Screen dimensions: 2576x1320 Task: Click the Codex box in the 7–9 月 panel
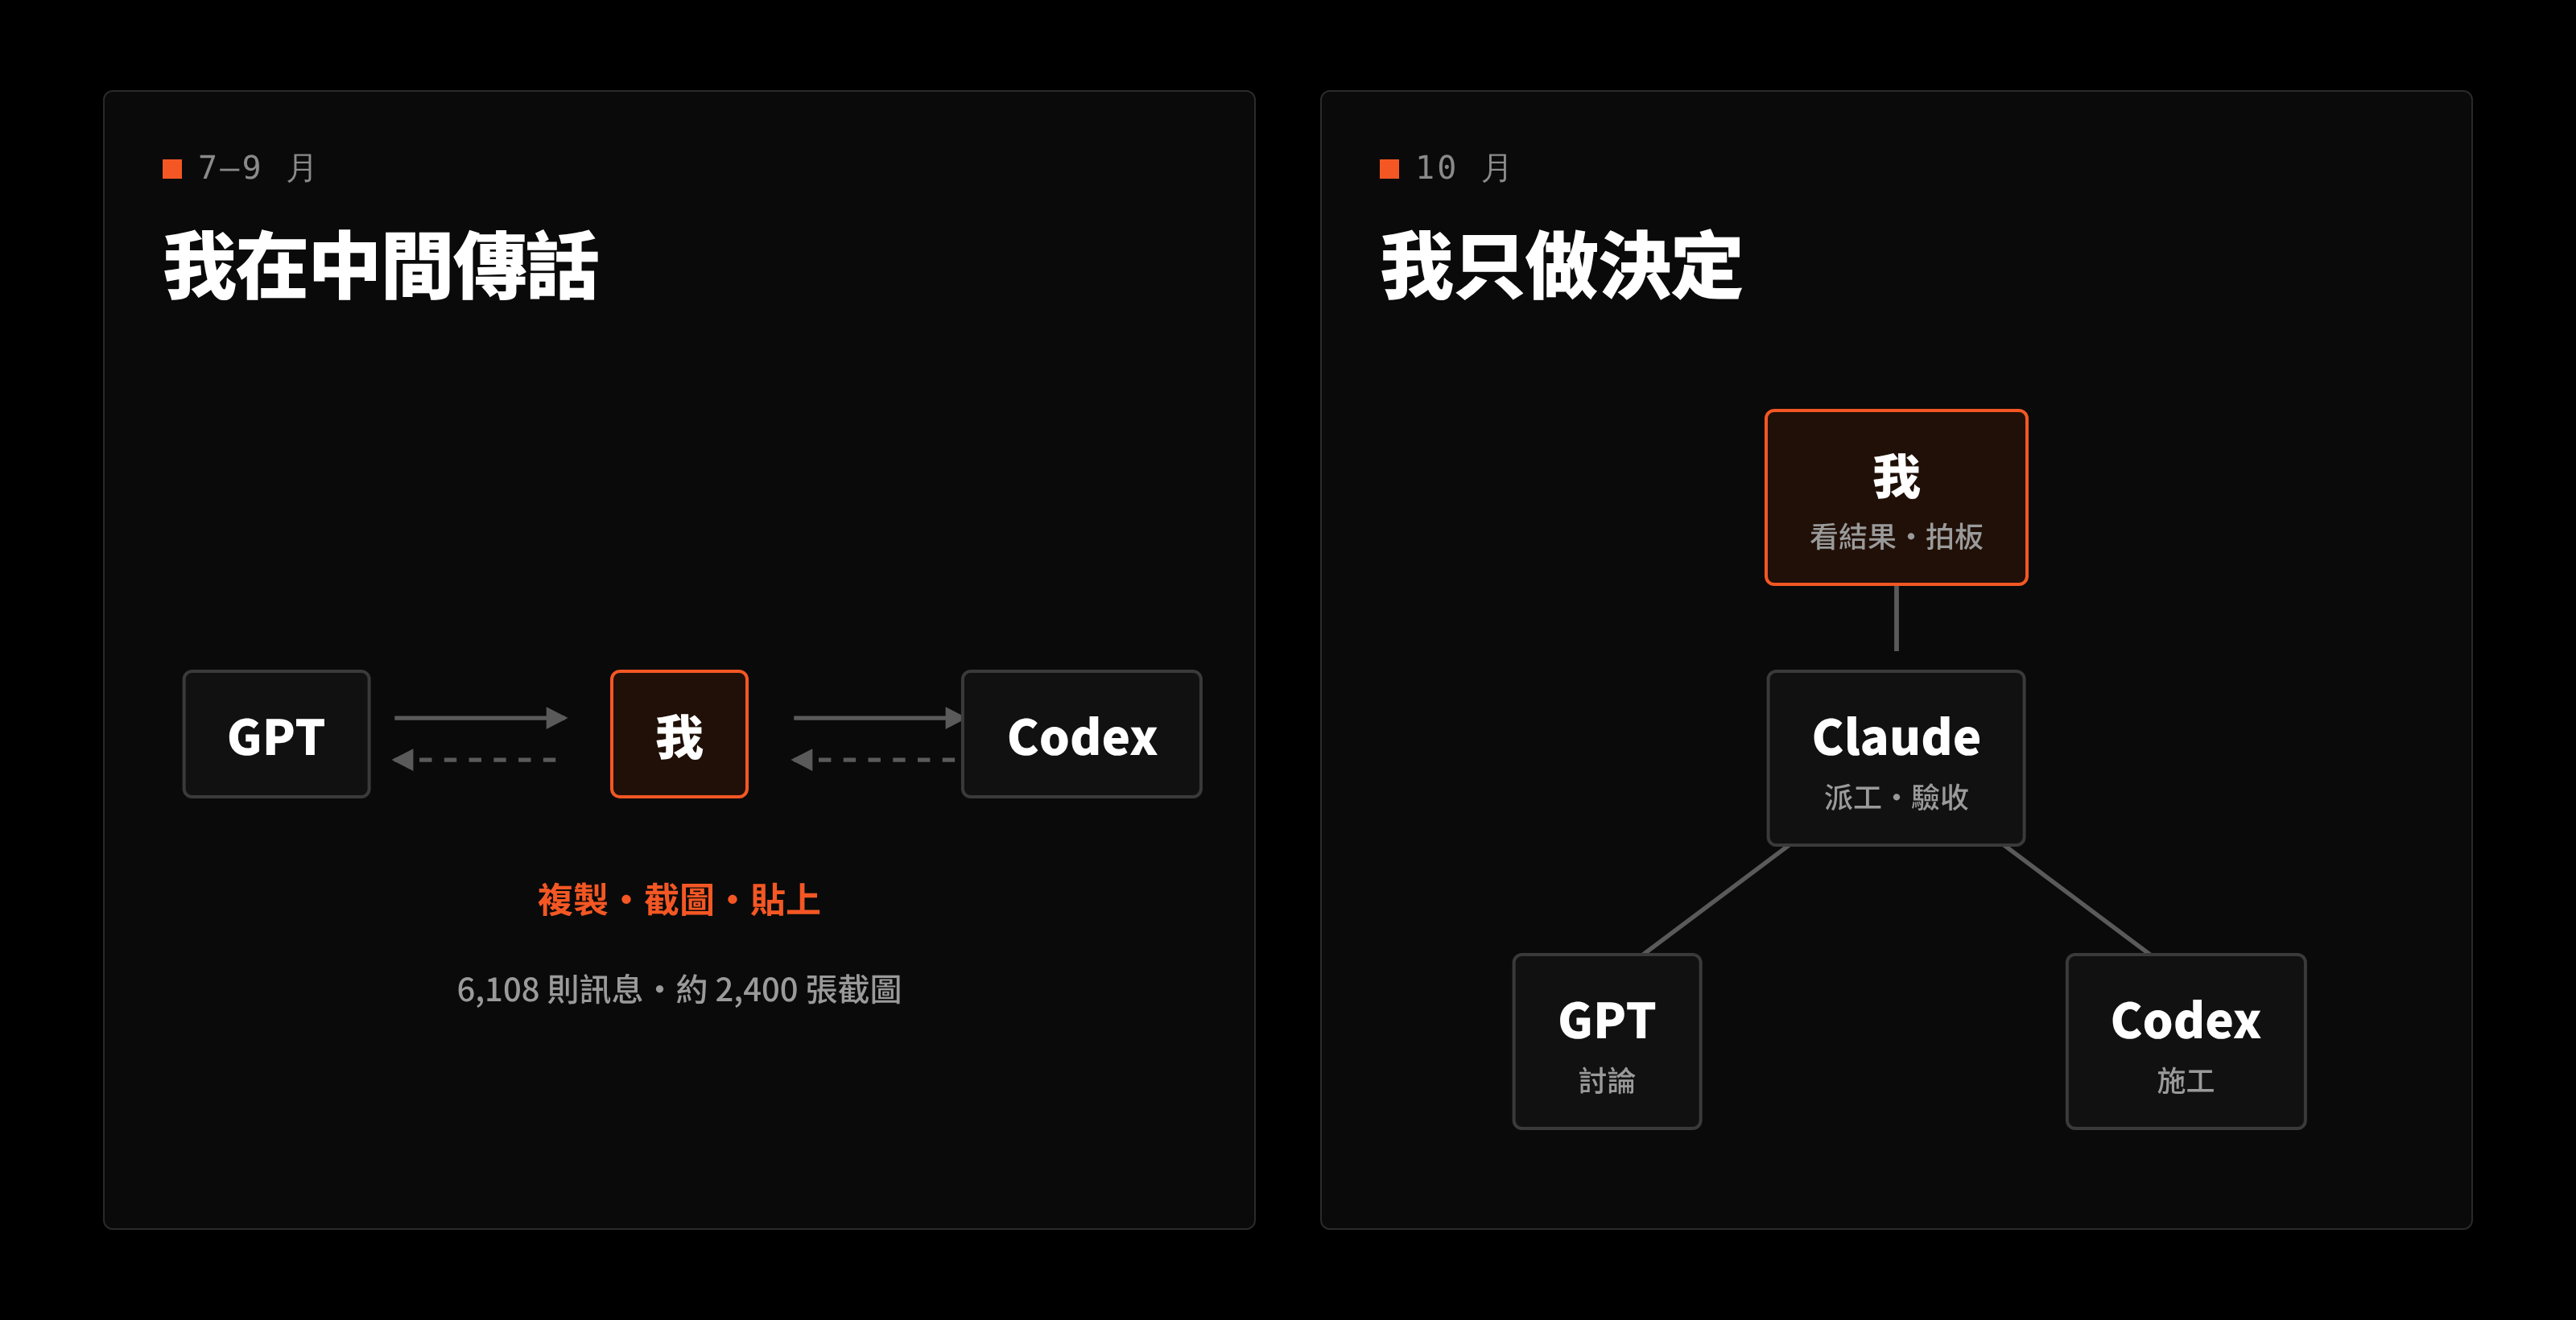click(1081, 734)
